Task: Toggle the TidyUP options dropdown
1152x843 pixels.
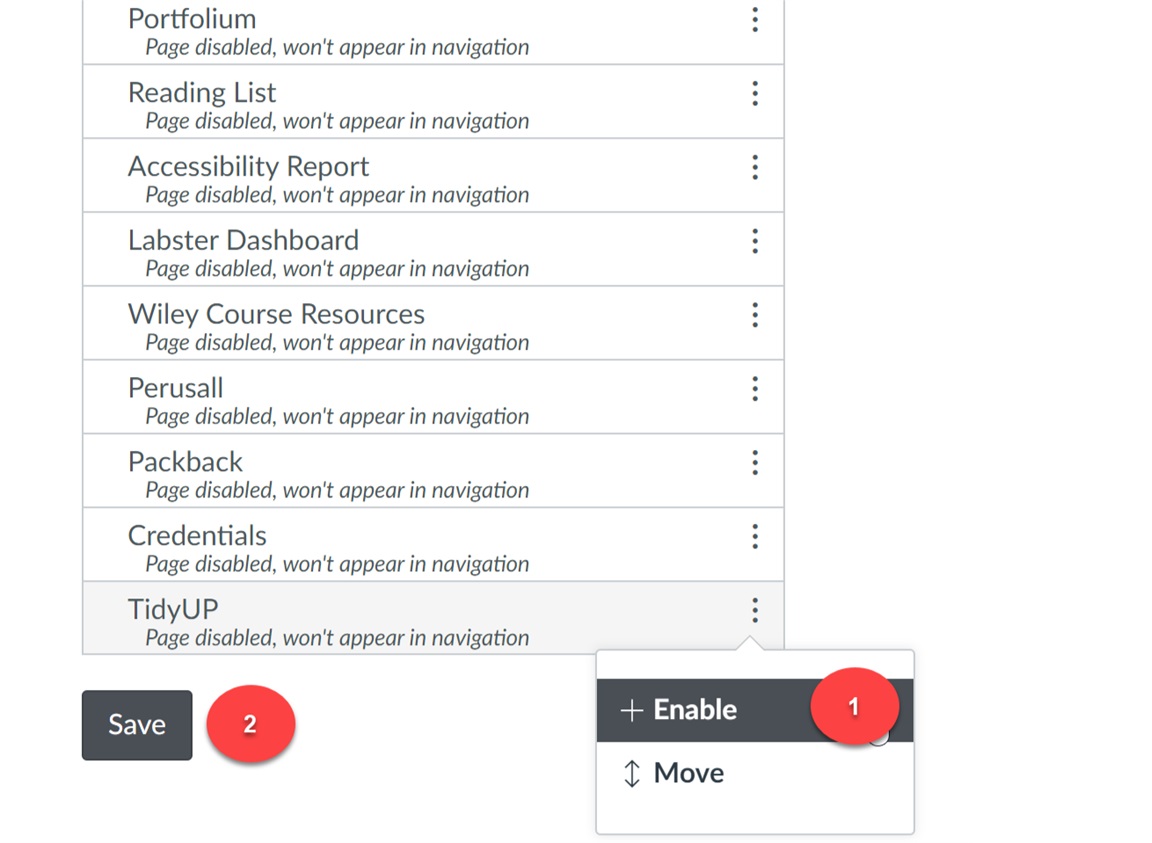Action: tap(755, 611)
